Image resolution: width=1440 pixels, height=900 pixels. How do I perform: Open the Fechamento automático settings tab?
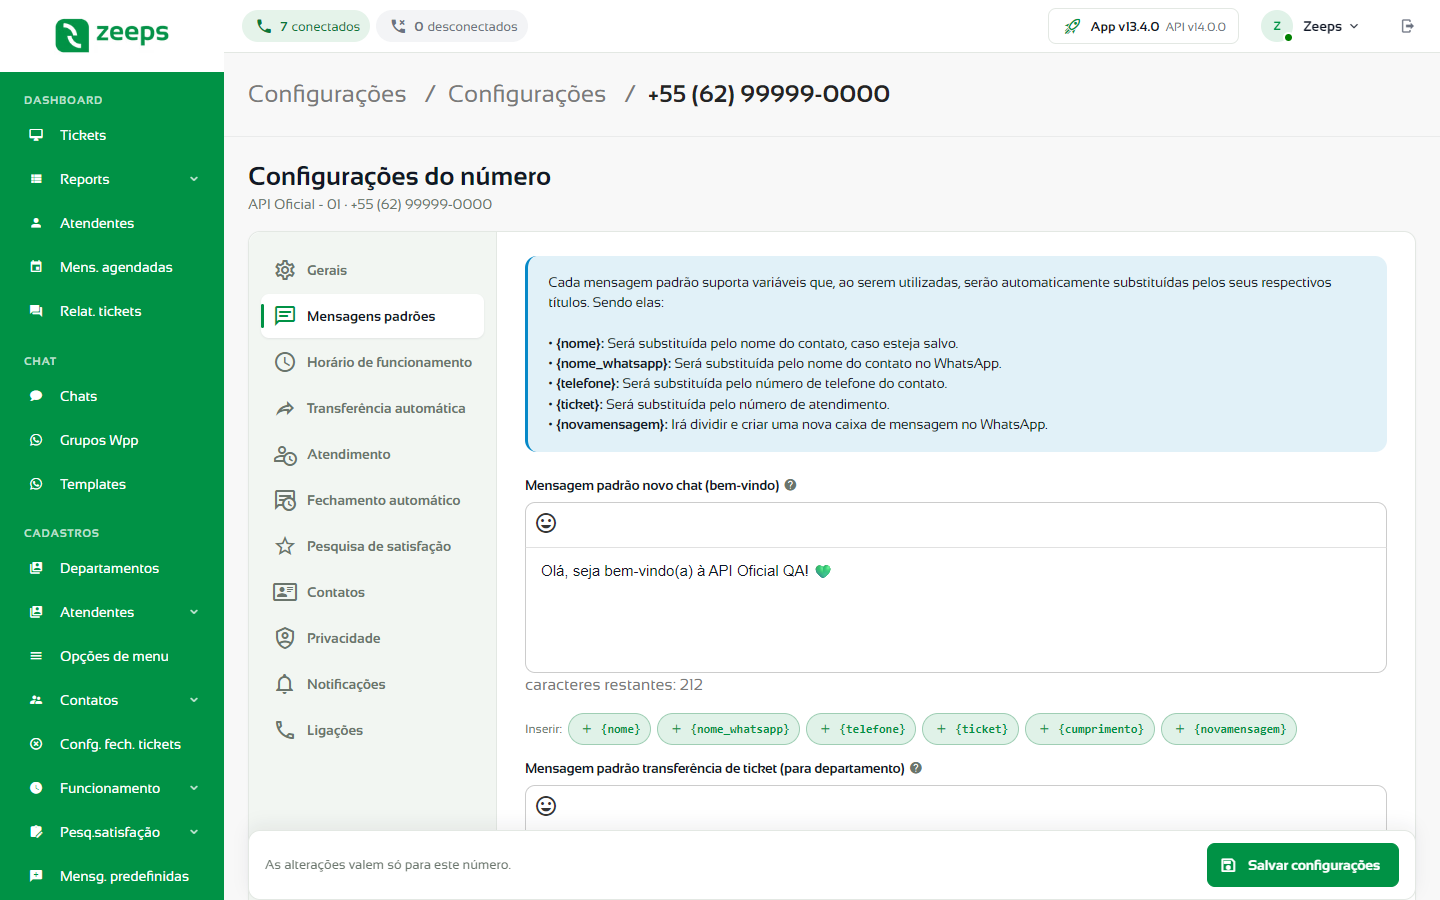[372, 500]
